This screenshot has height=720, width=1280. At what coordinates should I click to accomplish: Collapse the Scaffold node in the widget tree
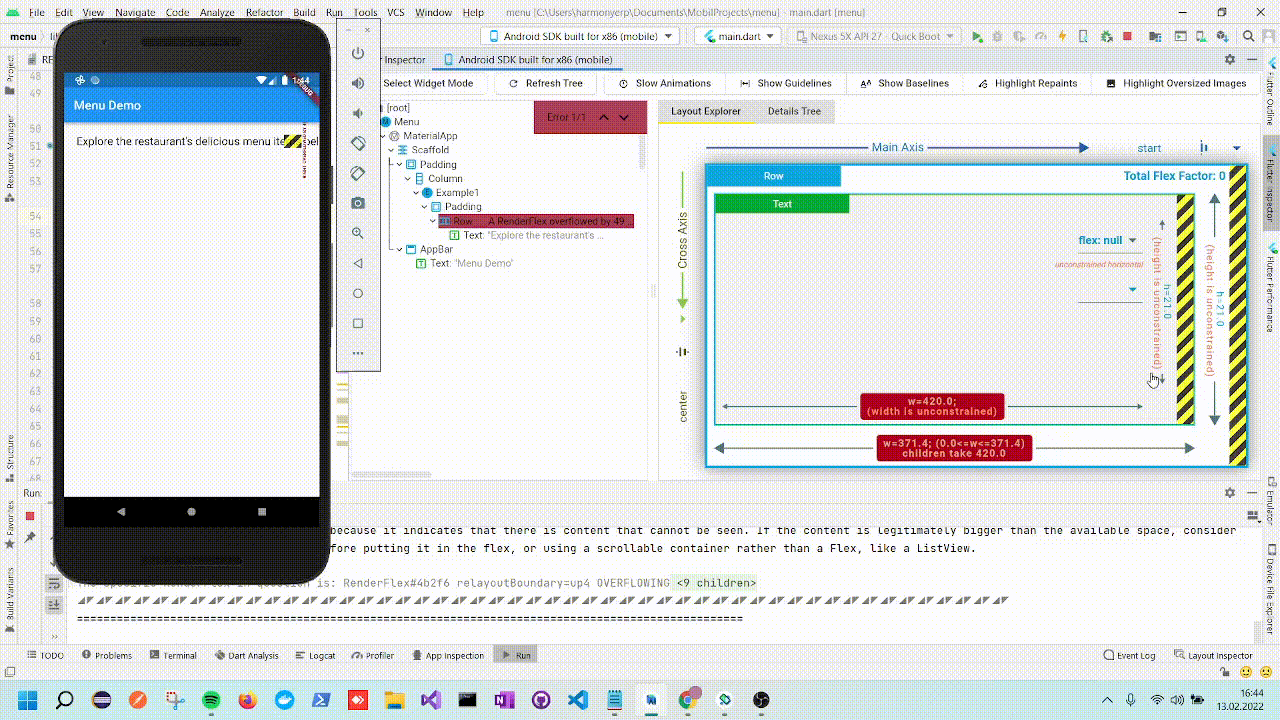pyautogui.click(x=391, y=149)
